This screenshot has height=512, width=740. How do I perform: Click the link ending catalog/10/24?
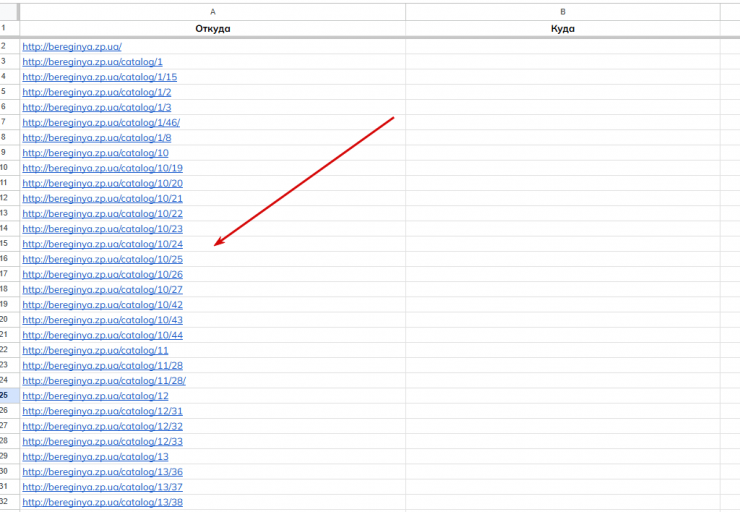click(102, 244)
